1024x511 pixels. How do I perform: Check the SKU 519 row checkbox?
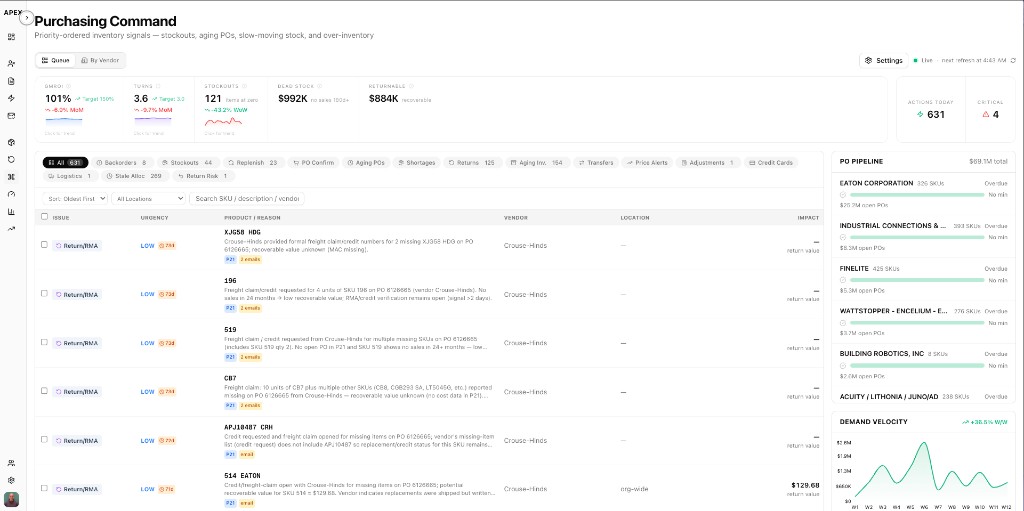point(44,342)
